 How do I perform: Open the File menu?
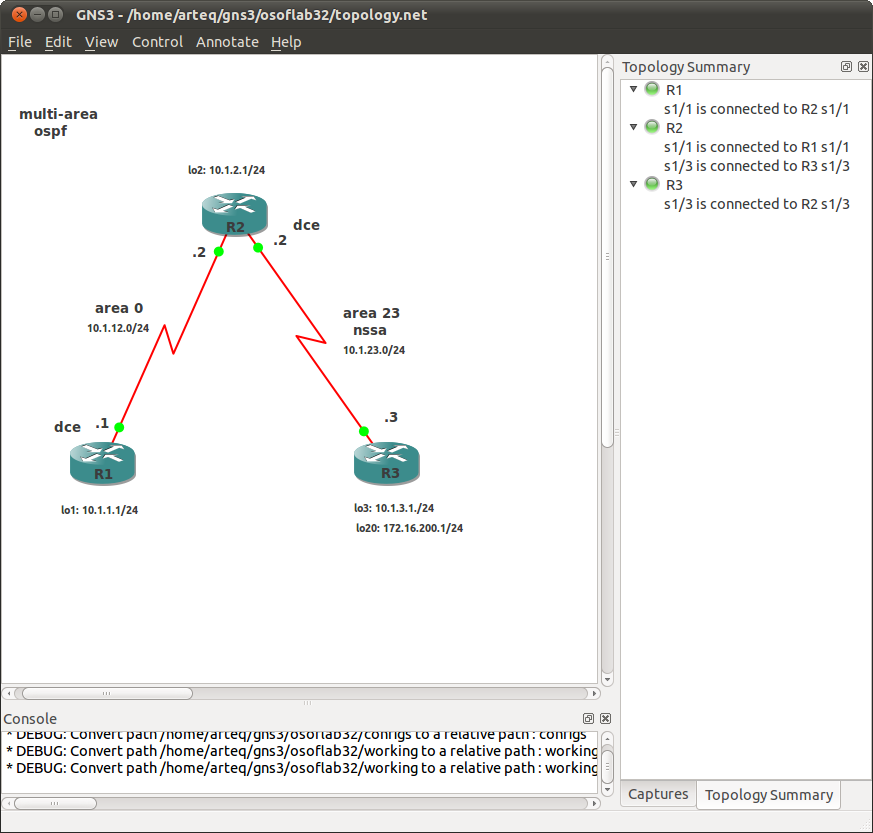19,42
